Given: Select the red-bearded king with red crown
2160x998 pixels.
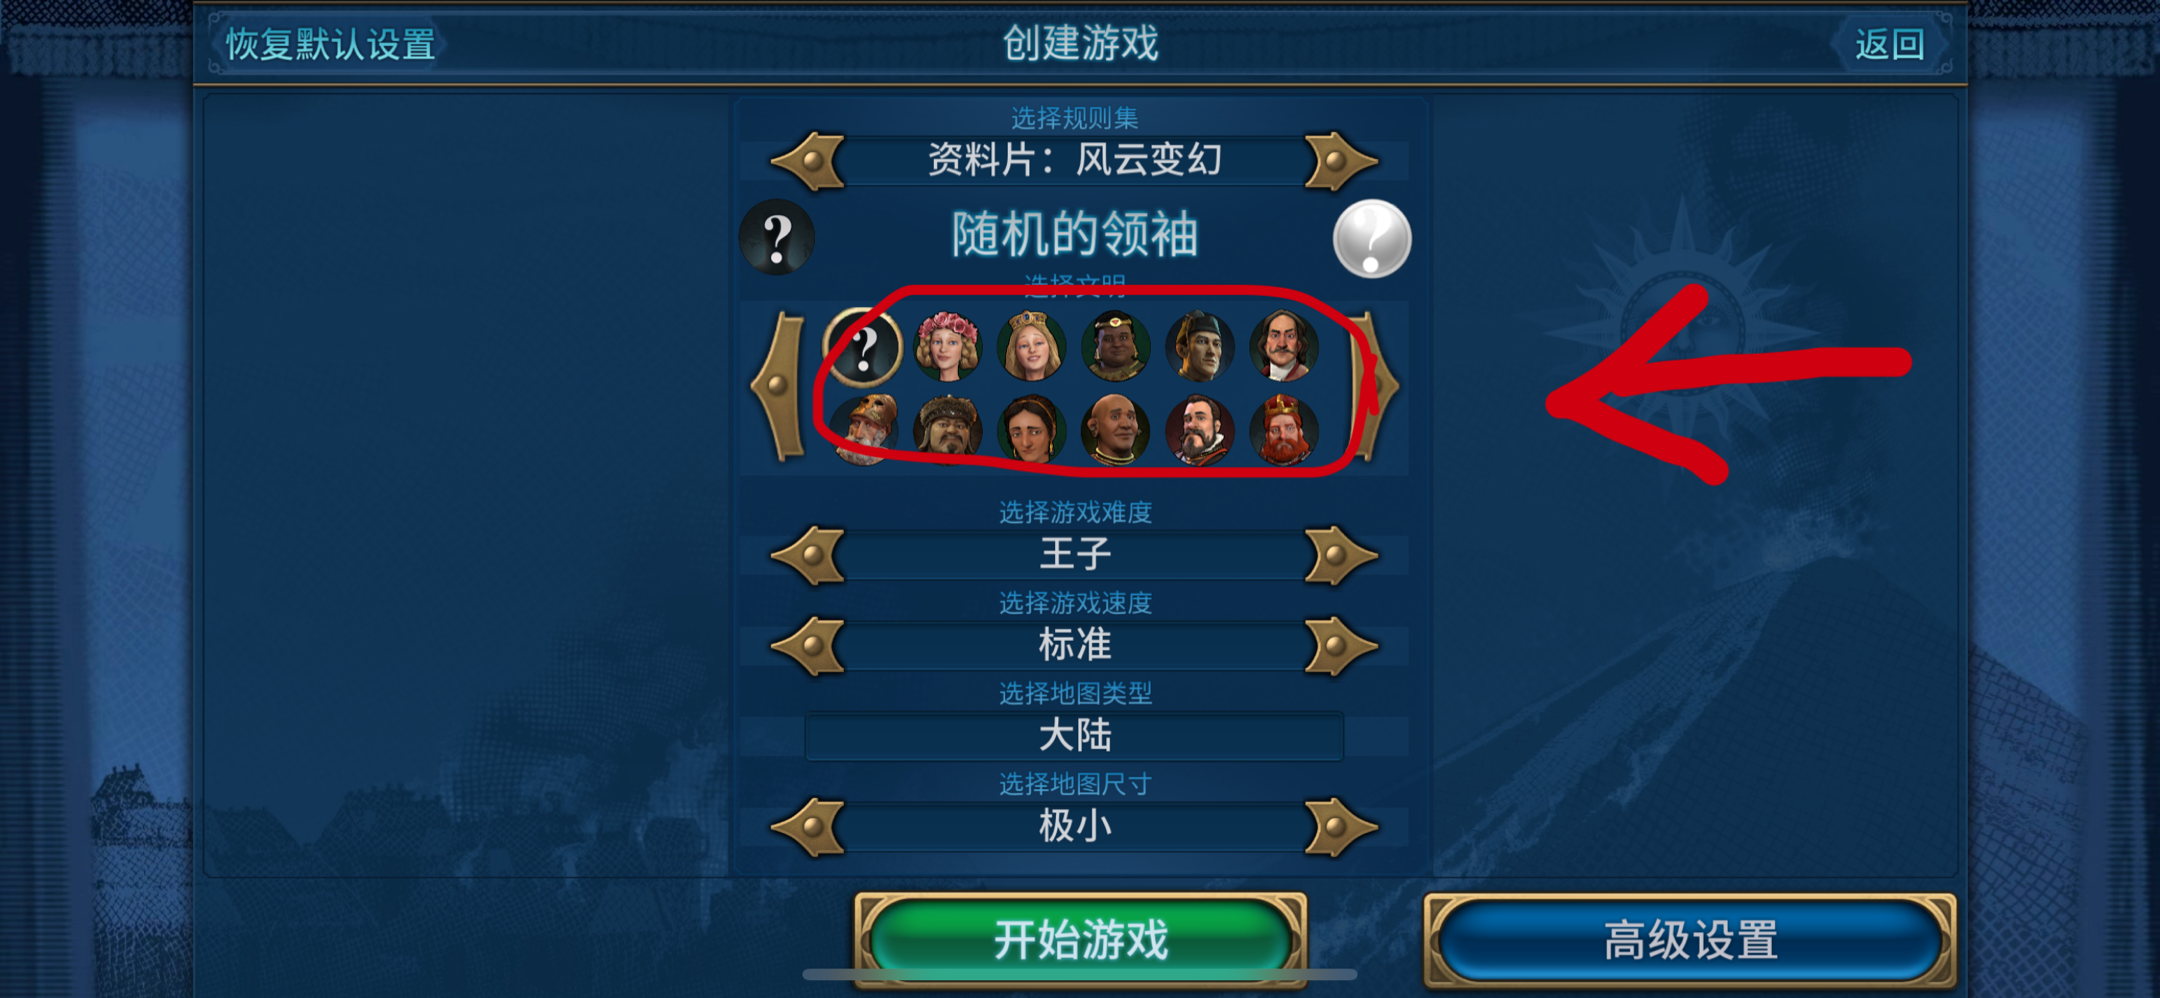Looking at the screenshot, I should pos(1284,430).
